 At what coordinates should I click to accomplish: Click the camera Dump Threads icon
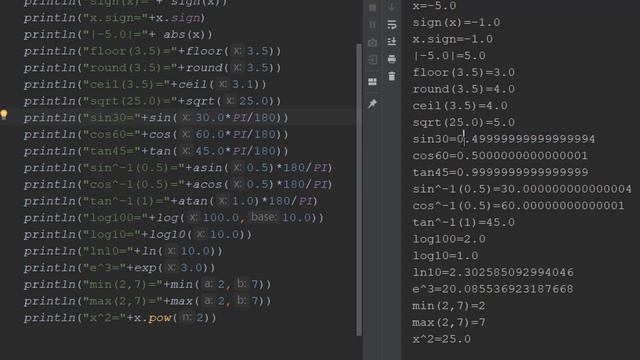point(372,42)
